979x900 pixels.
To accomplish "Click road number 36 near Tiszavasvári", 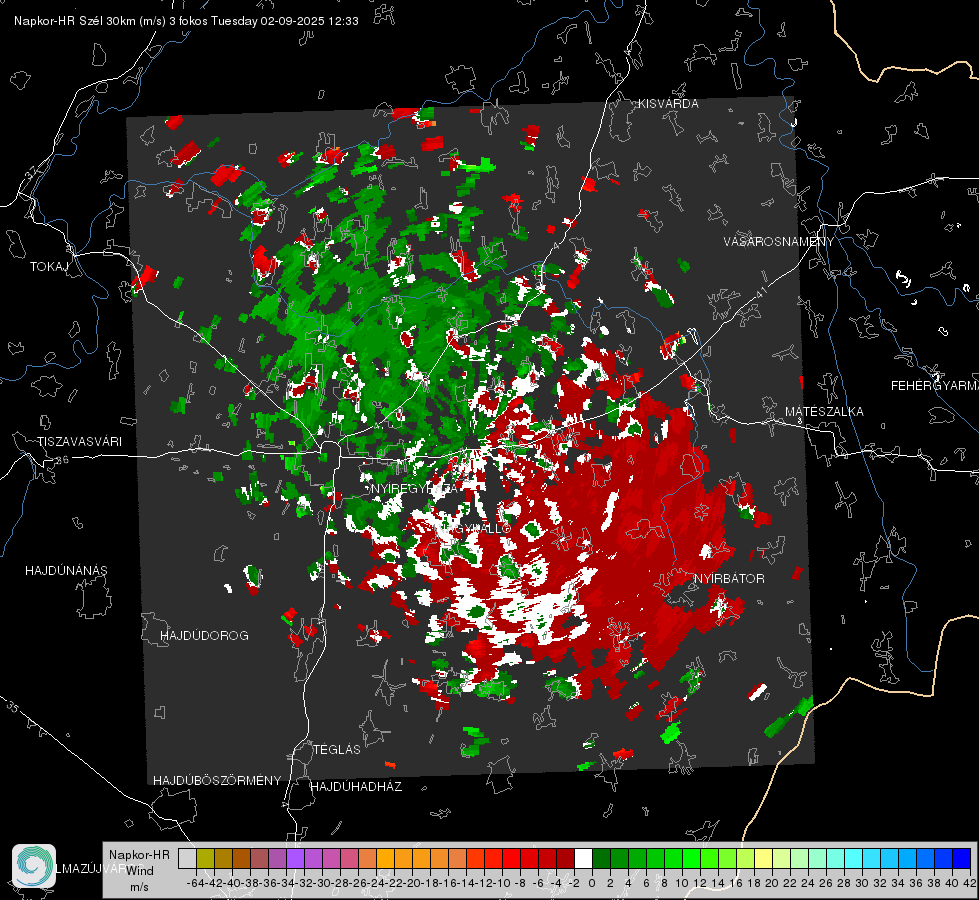I will click(x=62, y=460).
